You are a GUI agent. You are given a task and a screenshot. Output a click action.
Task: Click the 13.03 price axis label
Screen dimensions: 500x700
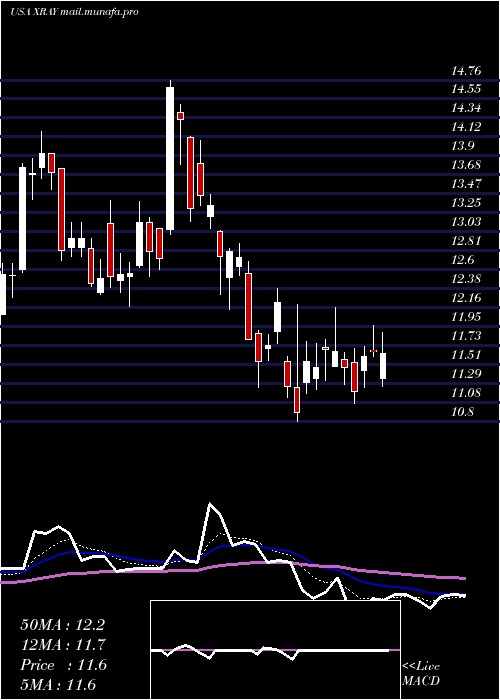[x=466, y=222]
